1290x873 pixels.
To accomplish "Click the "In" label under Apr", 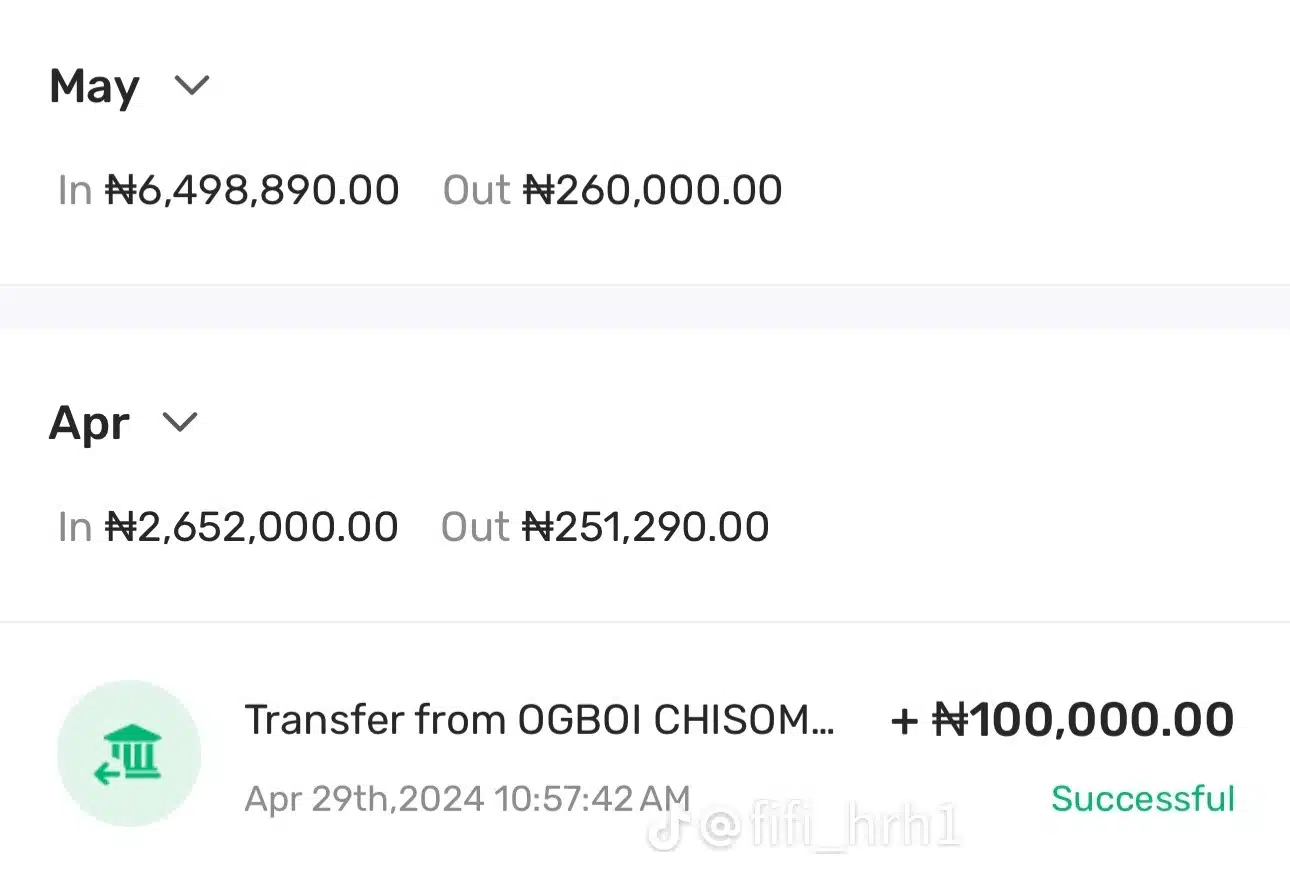I will coord(75,527).
